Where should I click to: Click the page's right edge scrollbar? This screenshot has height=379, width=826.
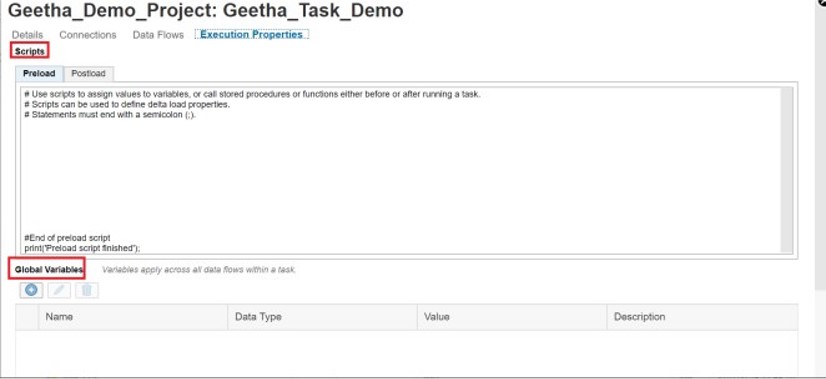click(820, 142)
